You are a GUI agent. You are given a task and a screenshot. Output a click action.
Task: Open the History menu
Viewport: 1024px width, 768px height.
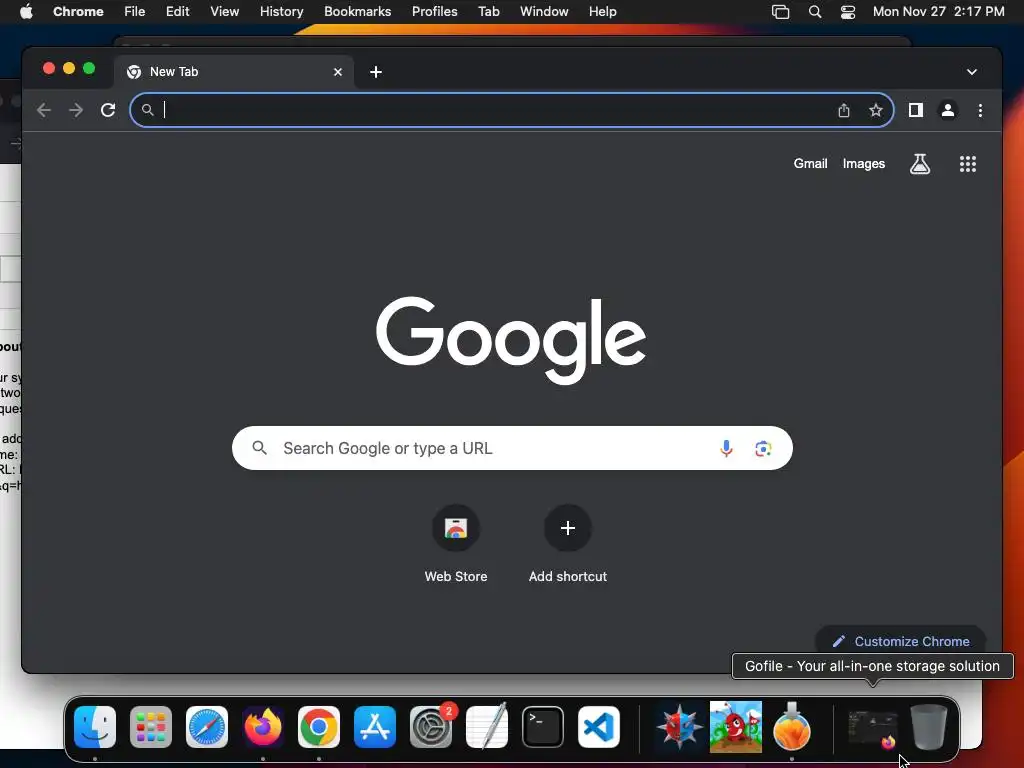(x=281, y=12)
